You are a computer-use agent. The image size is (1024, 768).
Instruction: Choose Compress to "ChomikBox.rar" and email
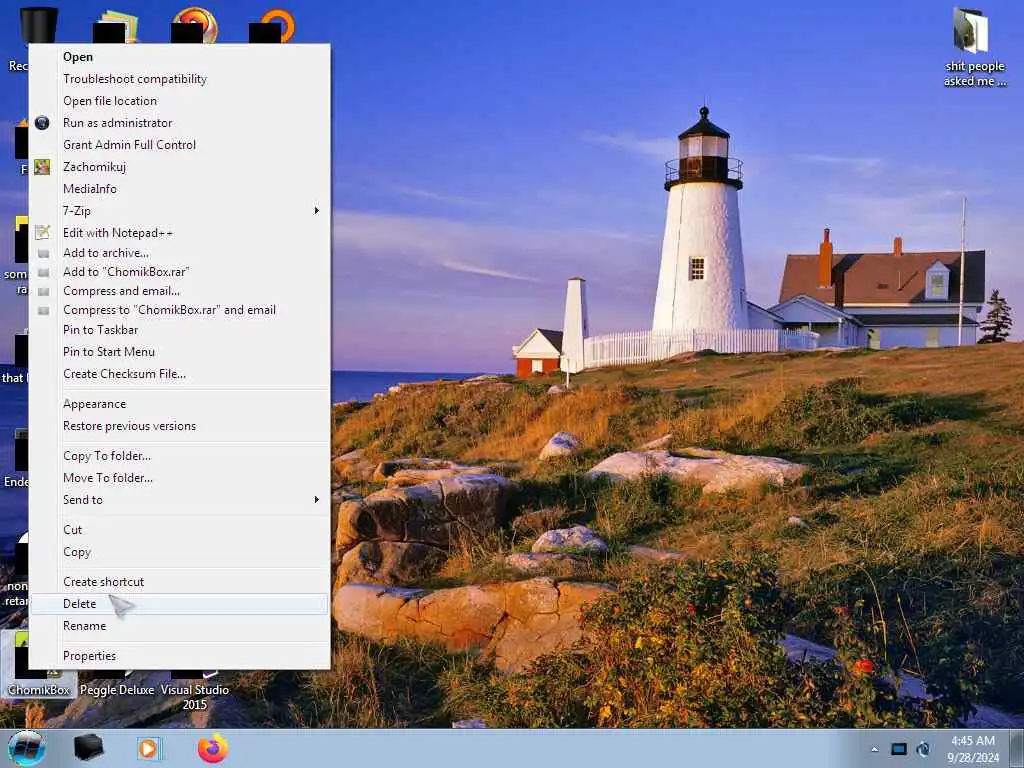179,310
